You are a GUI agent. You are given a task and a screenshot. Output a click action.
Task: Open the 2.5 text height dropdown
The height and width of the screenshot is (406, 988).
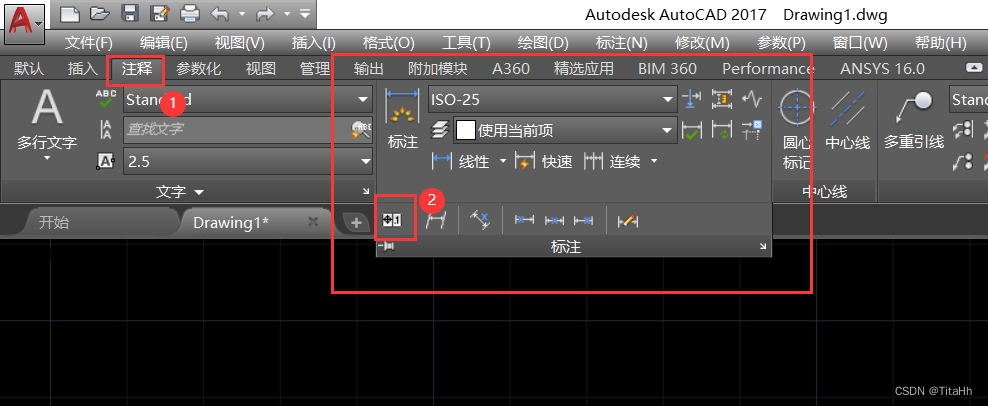pyautogui.click(x=248, y=161)
